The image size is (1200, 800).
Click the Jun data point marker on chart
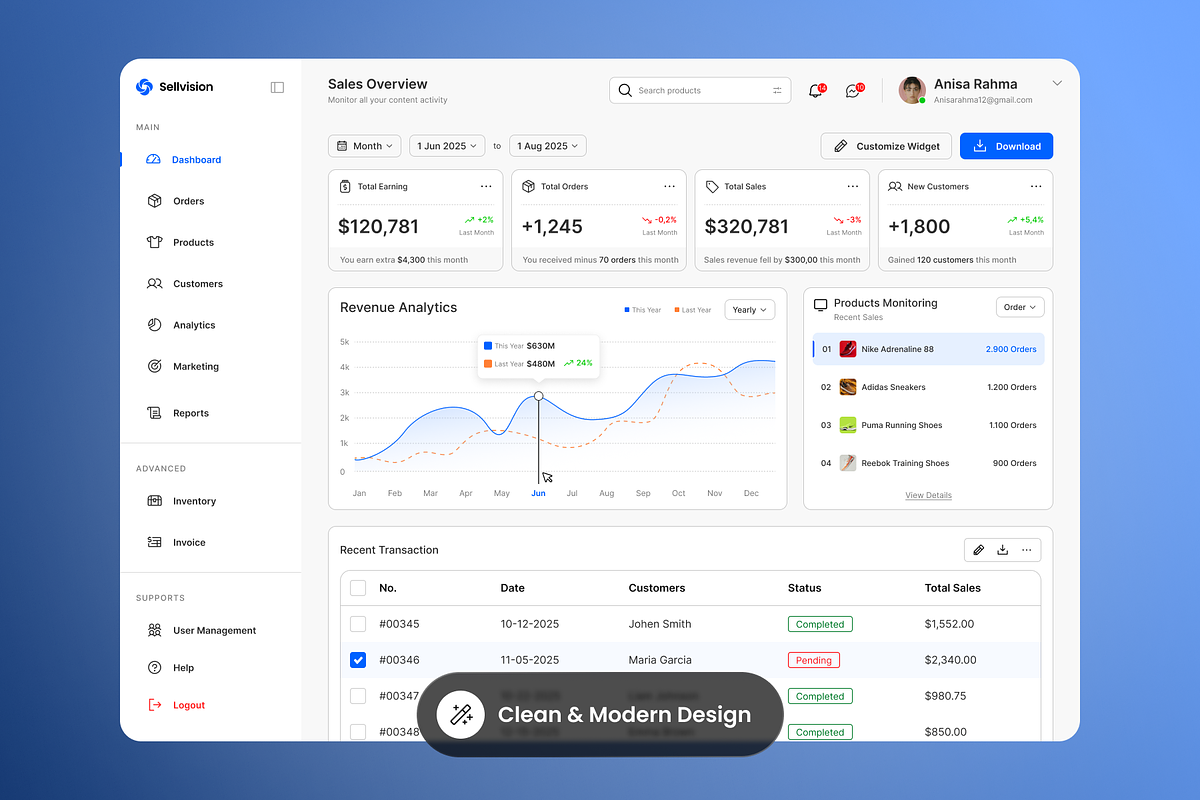click(539, 396)
